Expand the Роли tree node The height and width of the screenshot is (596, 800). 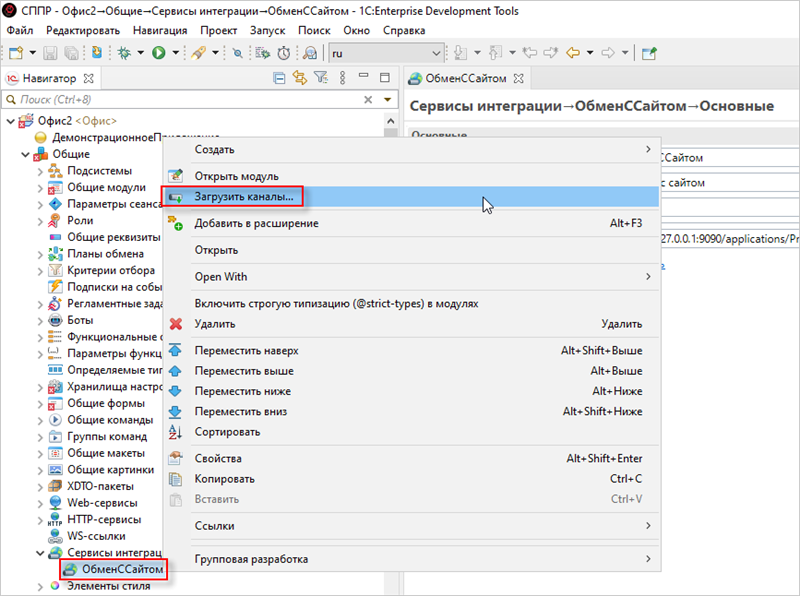coord(41,221)
